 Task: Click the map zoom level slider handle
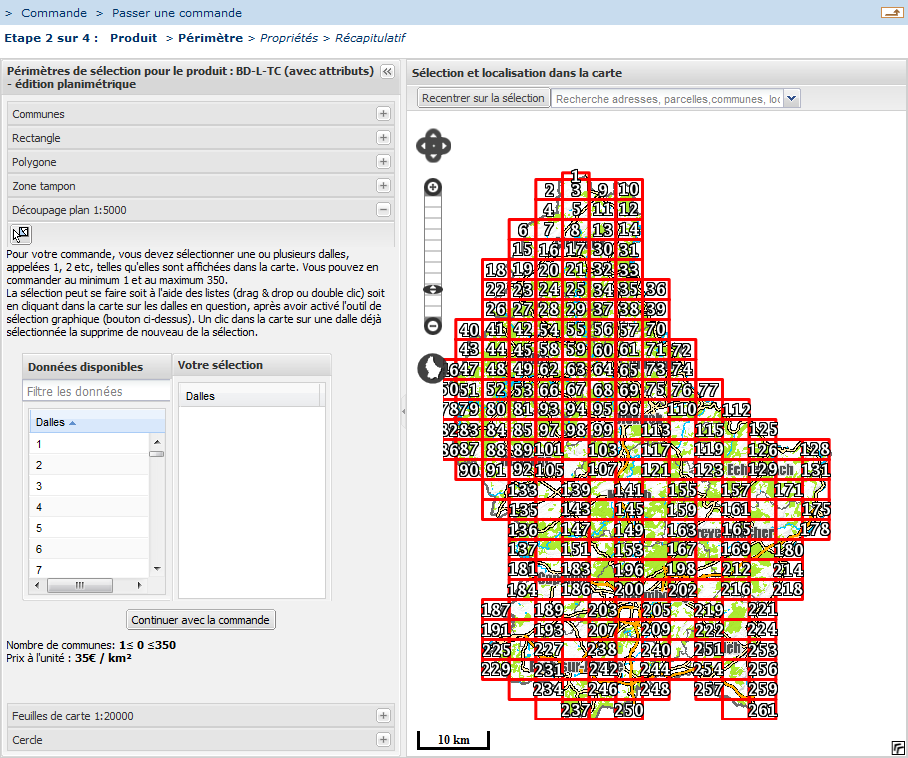tap(433, 289)
